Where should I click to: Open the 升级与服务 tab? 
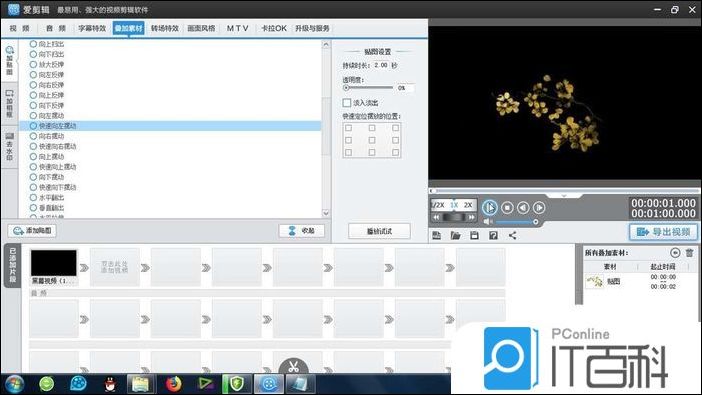point(312,28)
